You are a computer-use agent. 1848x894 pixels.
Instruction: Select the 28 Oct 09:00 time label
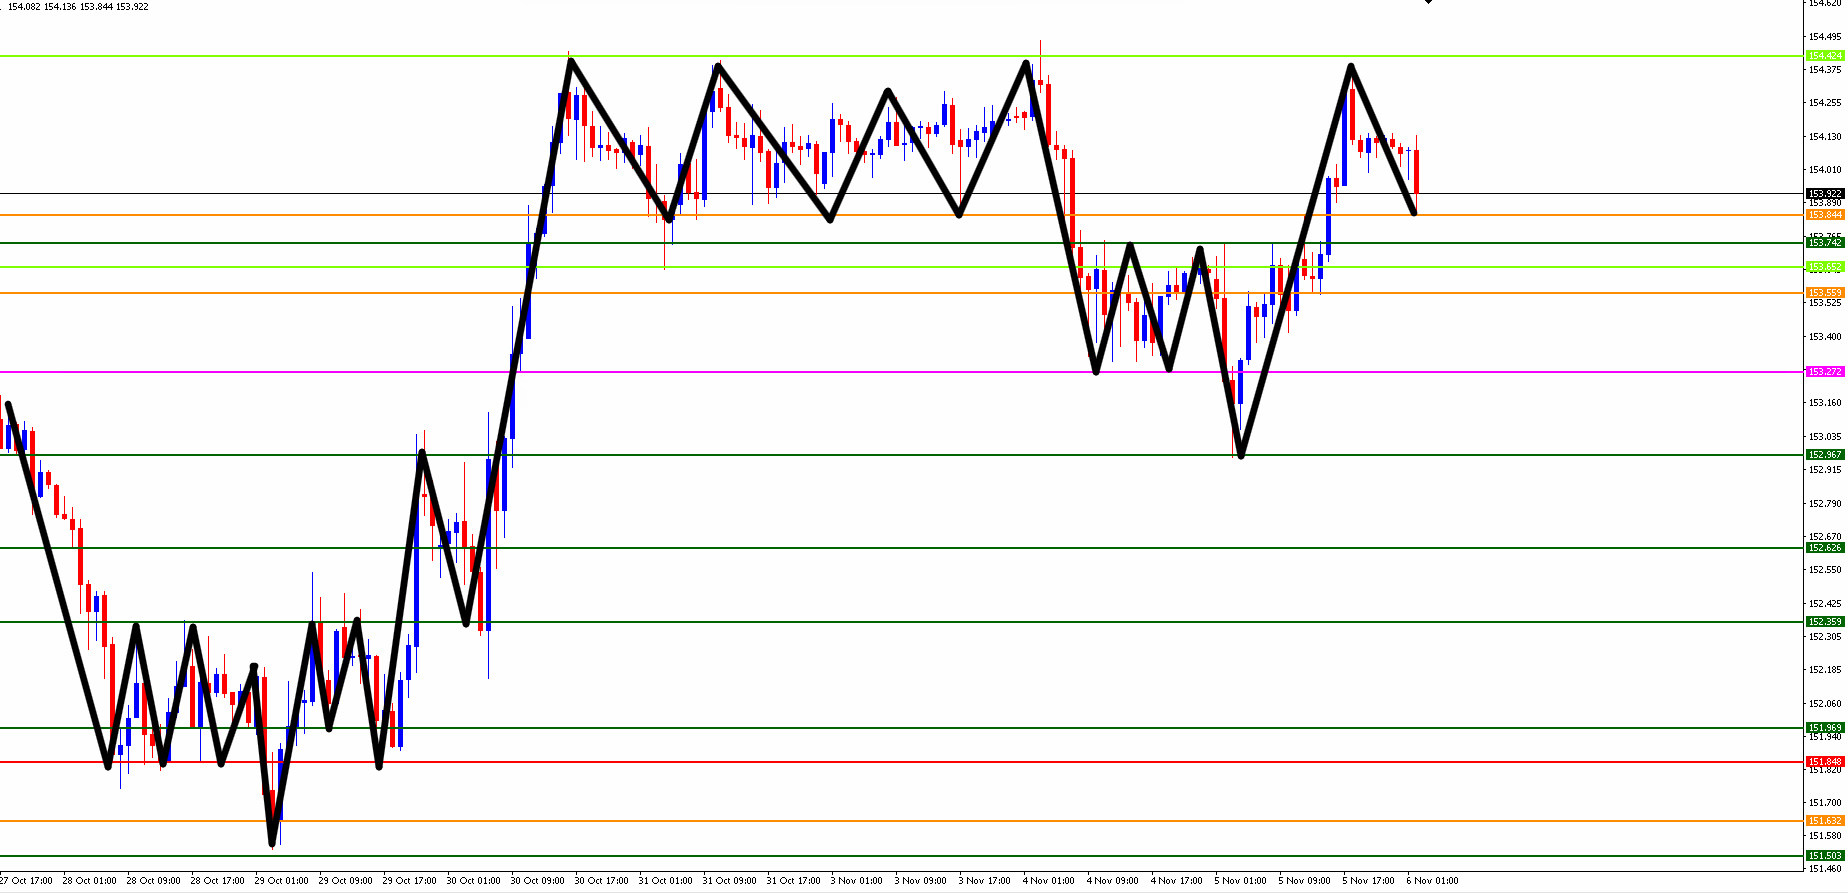(x=153, y=881)
